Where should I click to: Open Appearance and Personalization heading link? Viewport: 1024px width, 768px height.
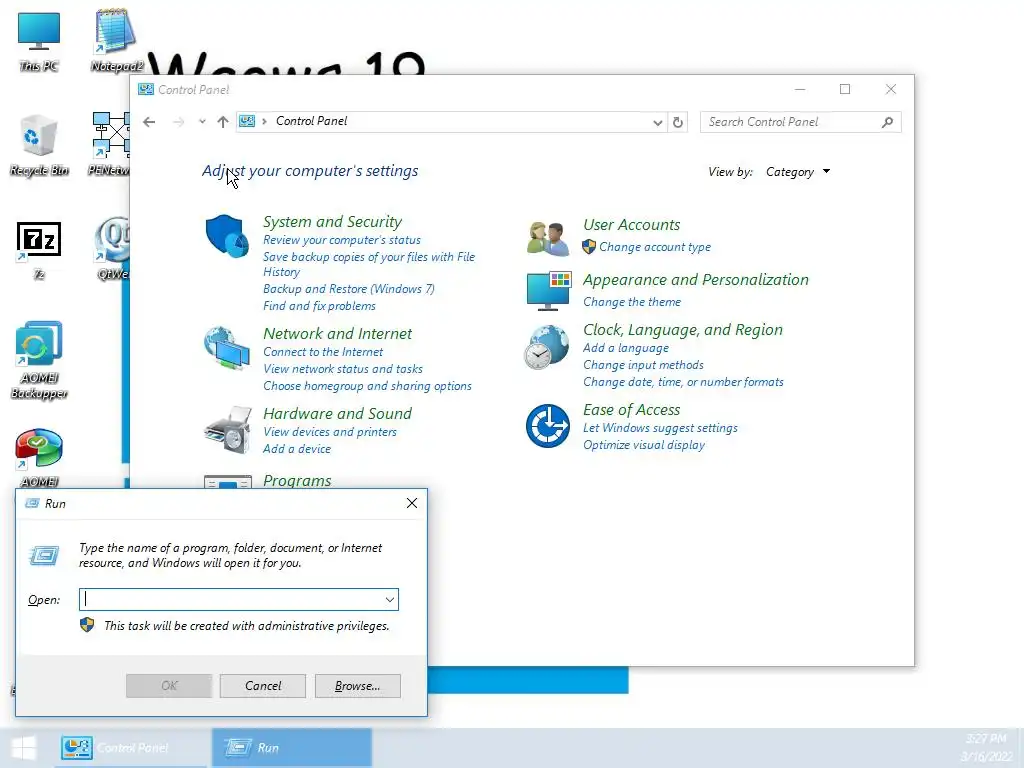point(696,280)
